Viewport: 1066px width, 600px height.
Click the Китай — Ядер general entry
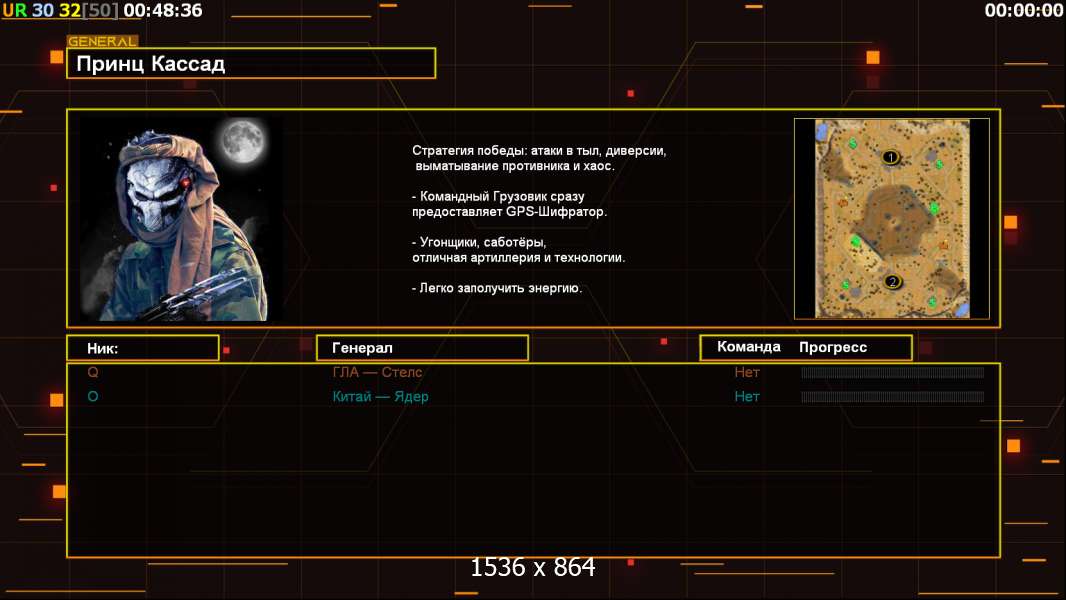[x=380, y=397]
